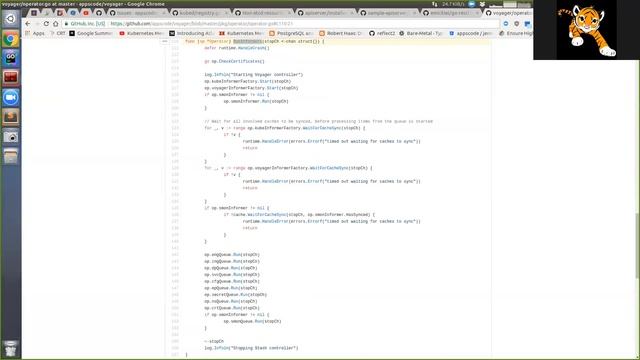Click the blue circle extension icon
Image resolution: width=640 pixels, height=360 pixels.
(506, 24)
